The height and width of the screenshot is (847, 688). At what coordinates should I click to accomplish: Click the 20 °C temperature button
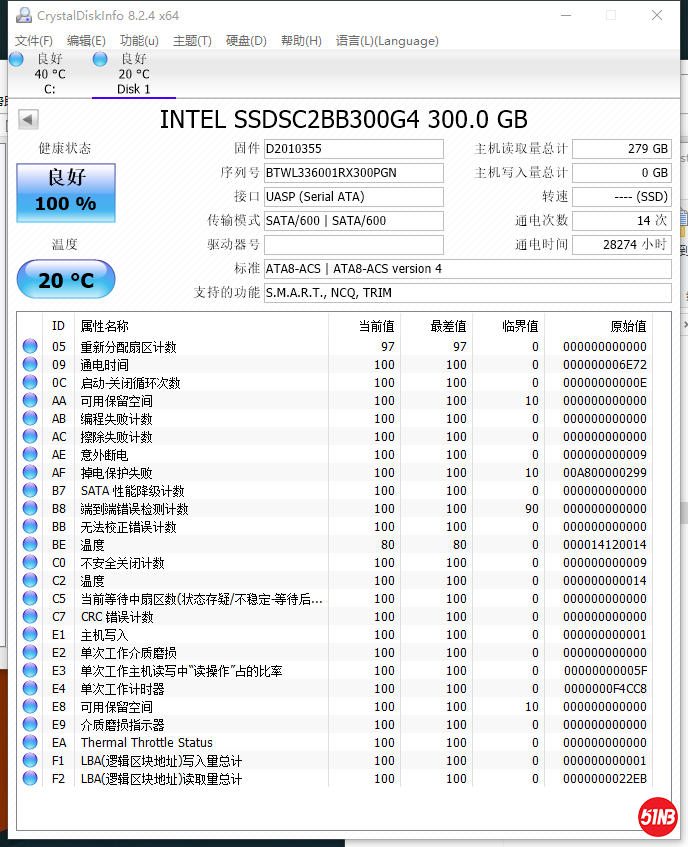pyautogui.click(x=66, y=280)
